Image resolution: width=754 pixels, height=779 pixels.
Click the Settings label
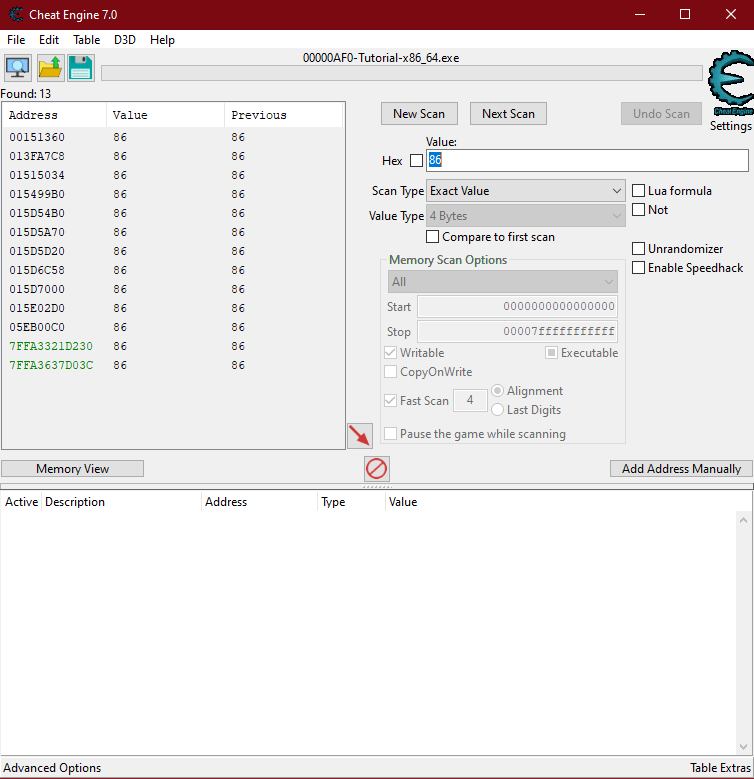tap(731, 126)
